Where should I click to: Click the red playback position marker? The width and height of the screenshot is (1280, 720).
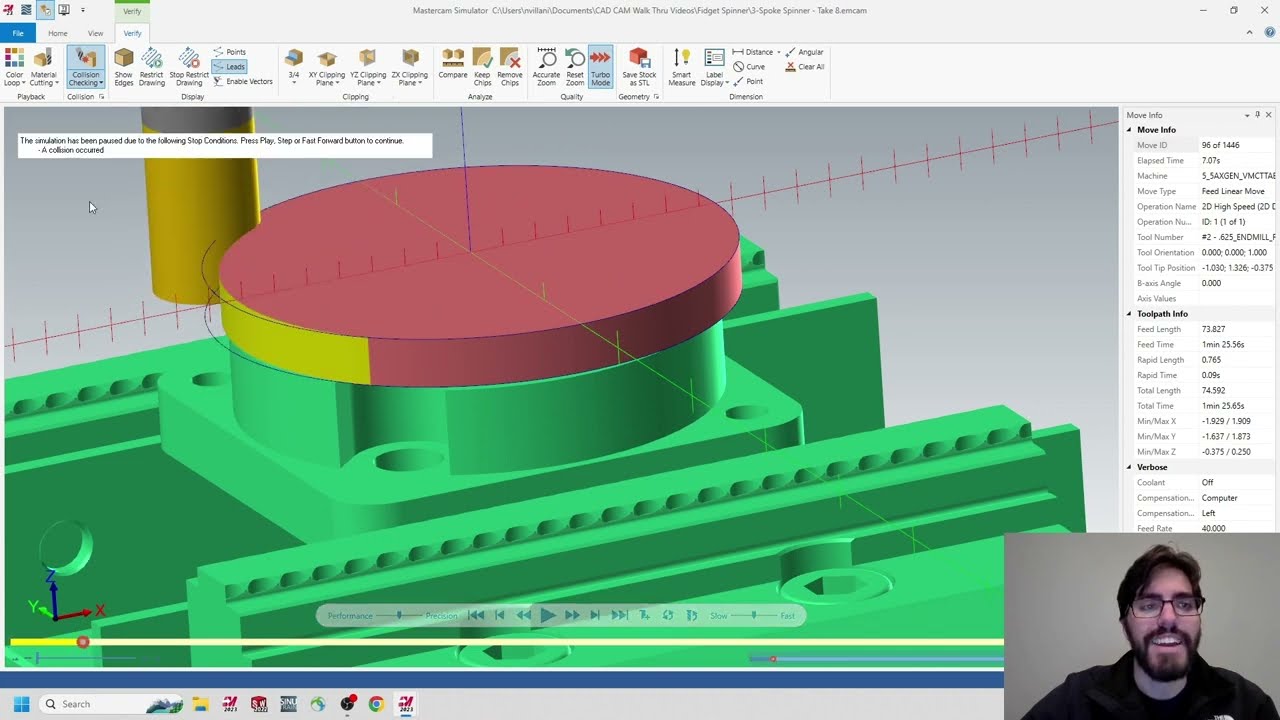[83, 642]
